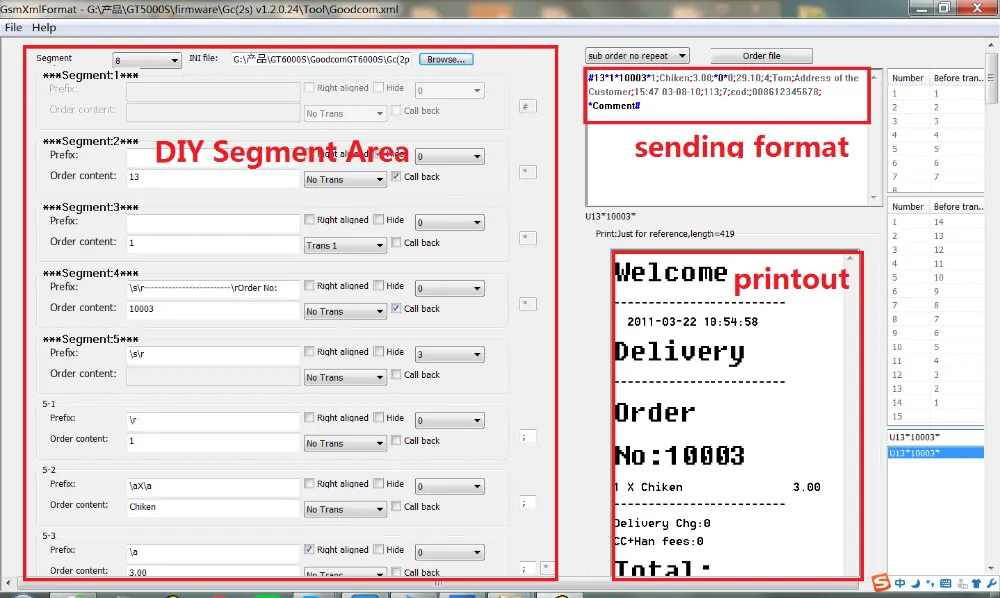This screenshot has height=598, width=1000.
Task: Click the sending format scrollbar down arrow
Action: click(874, 198)
